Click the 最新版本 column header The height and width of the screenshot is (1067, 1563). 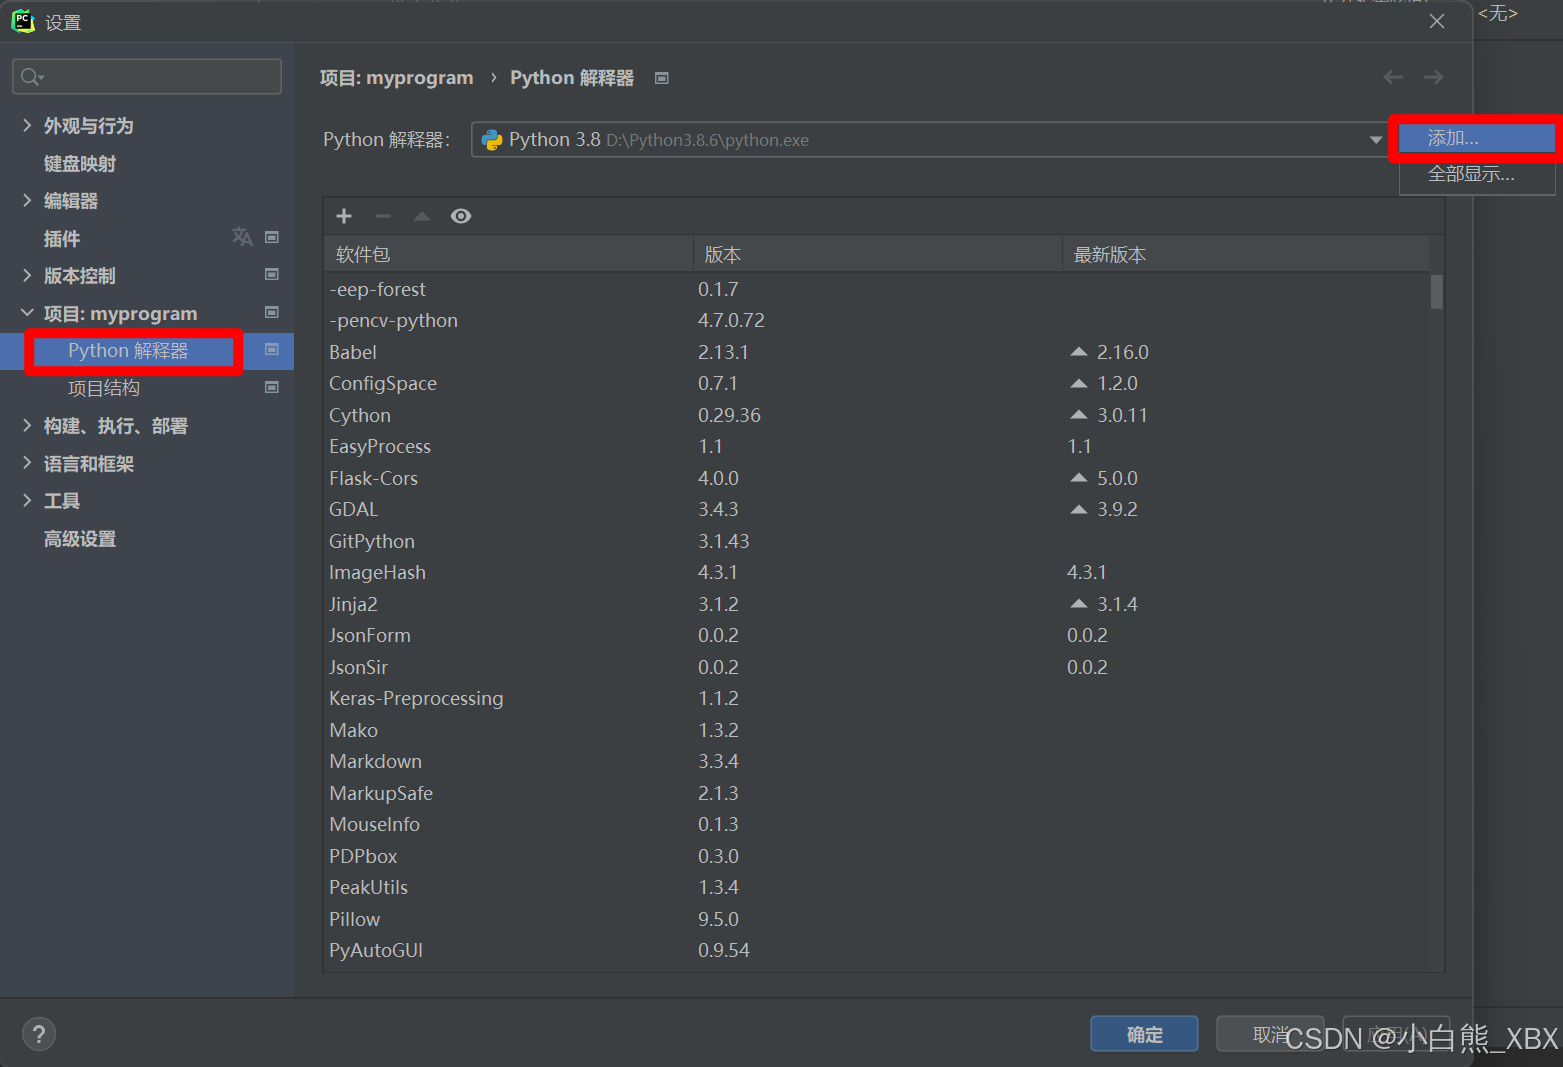click(1246, 254)
